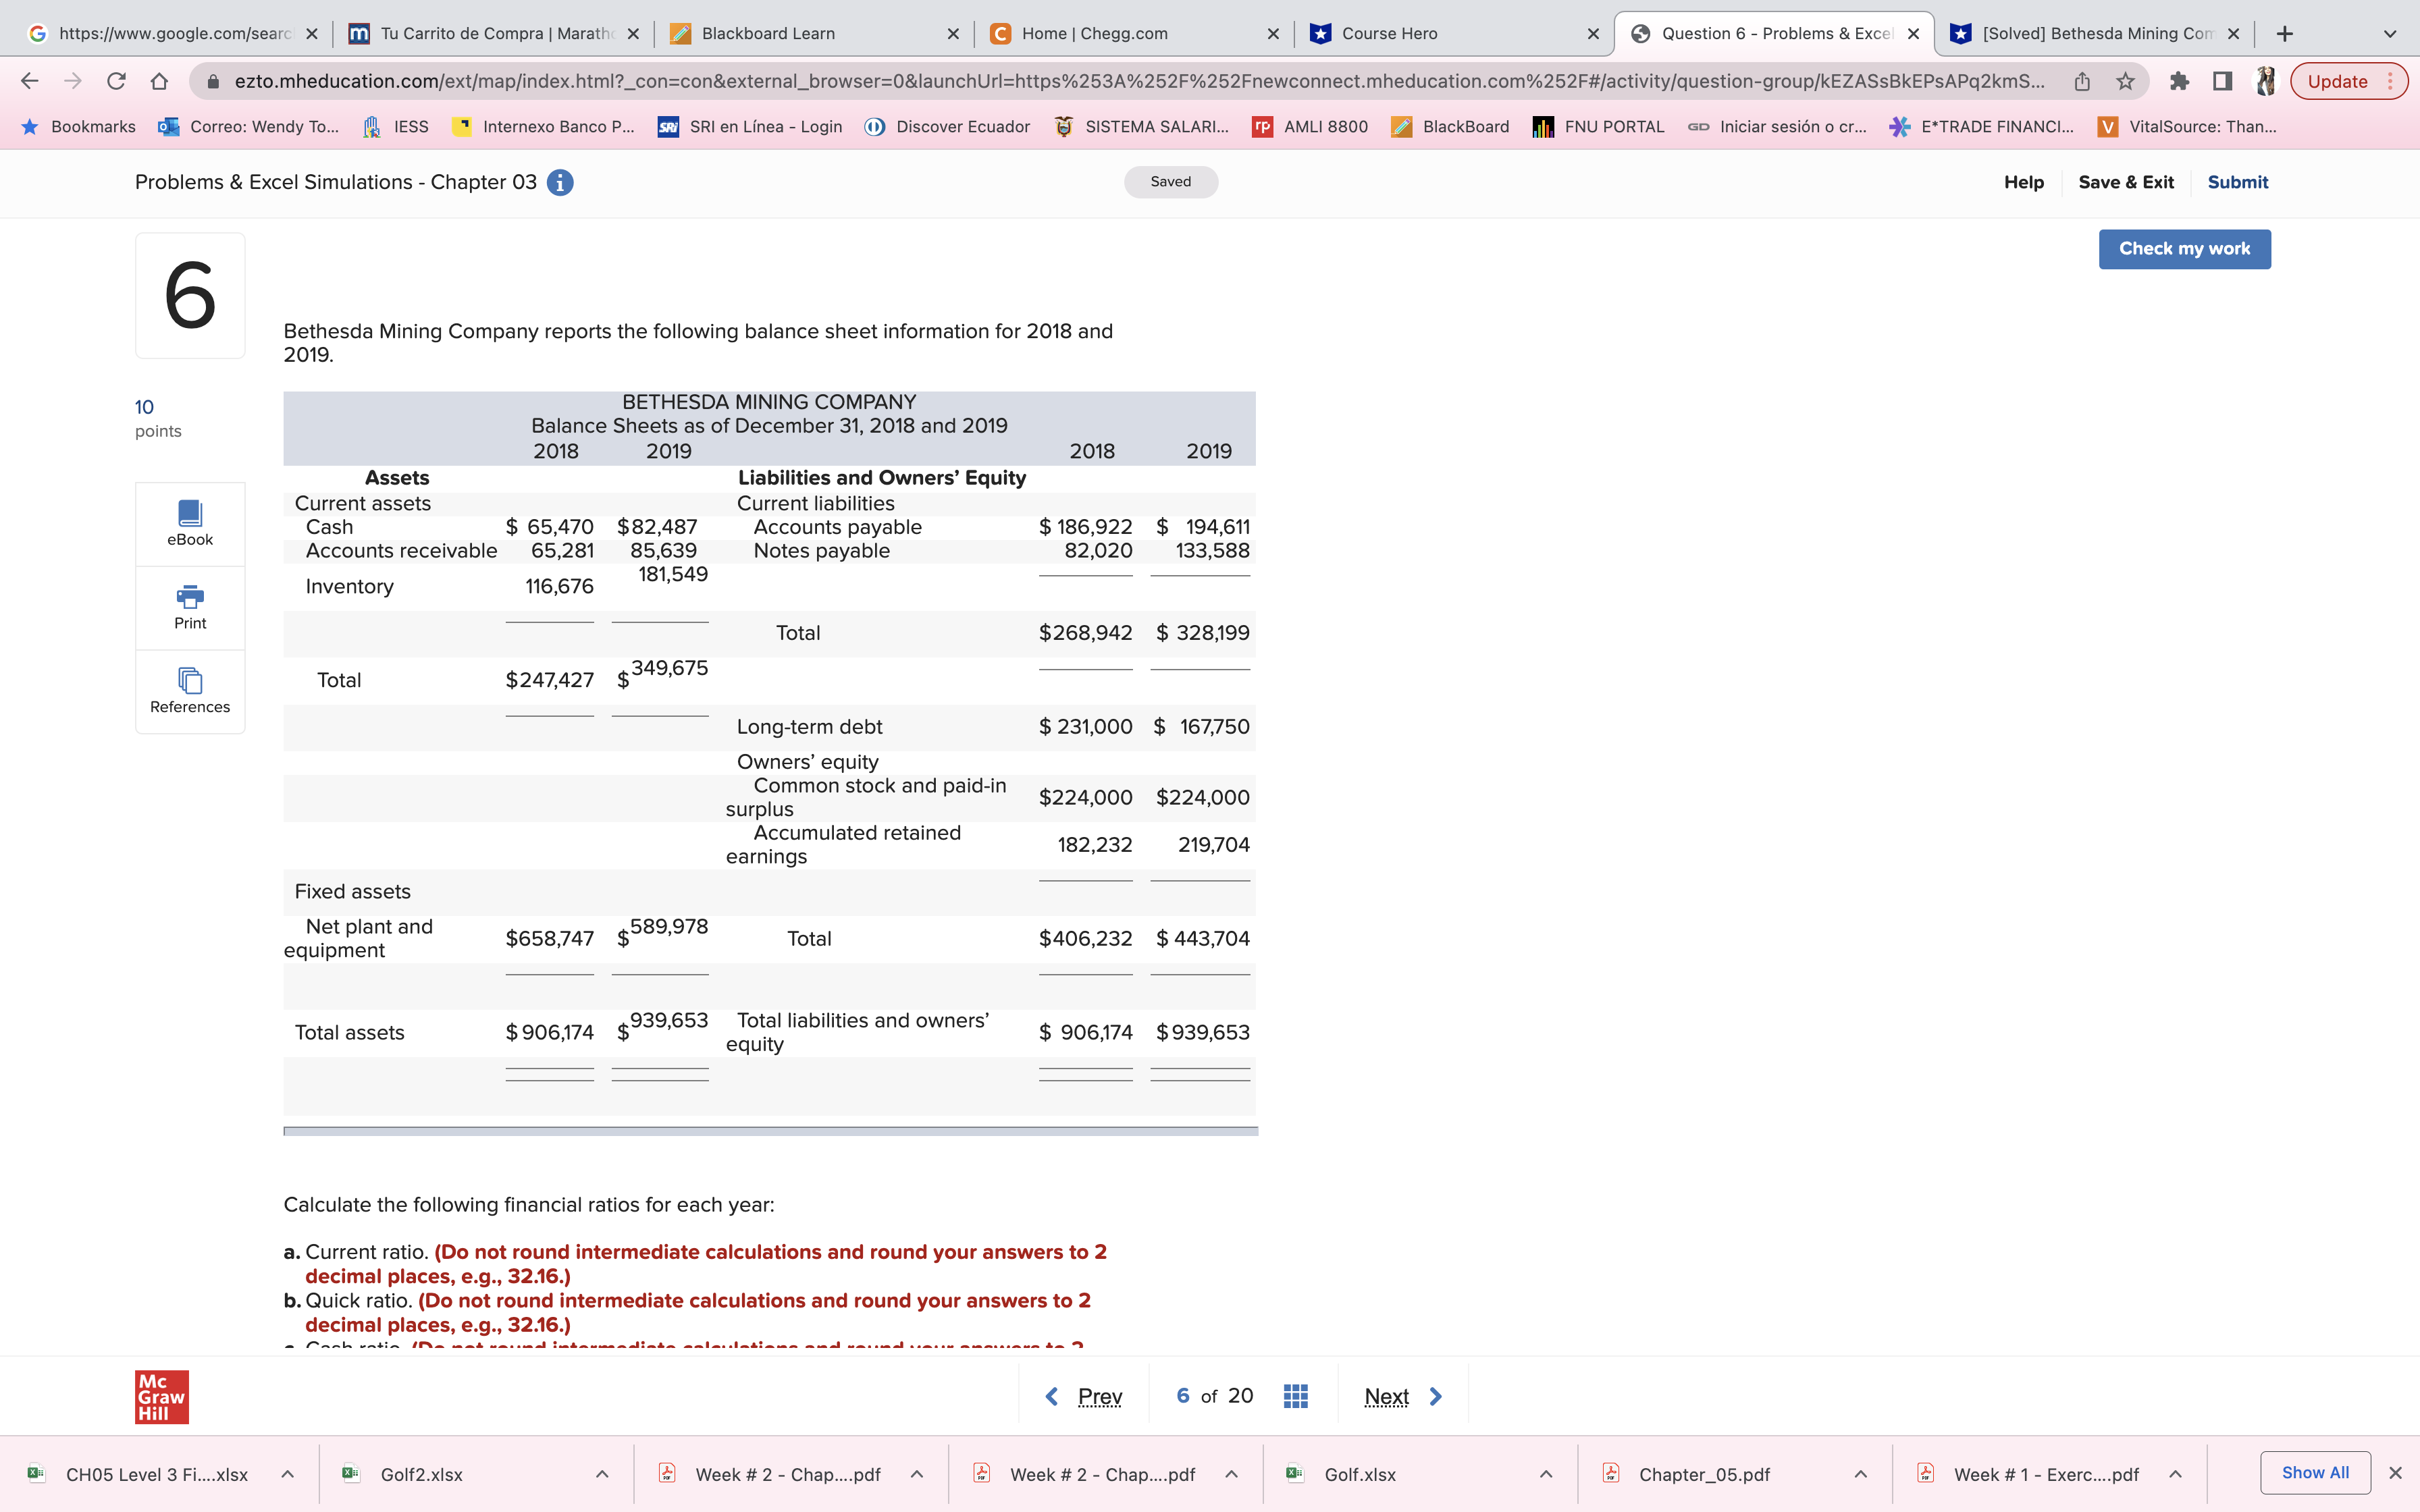Screen dimensions: 2420x1512
Task: Expand the Chapter_05.pdf download menu
Action: pos(1860,1474)
